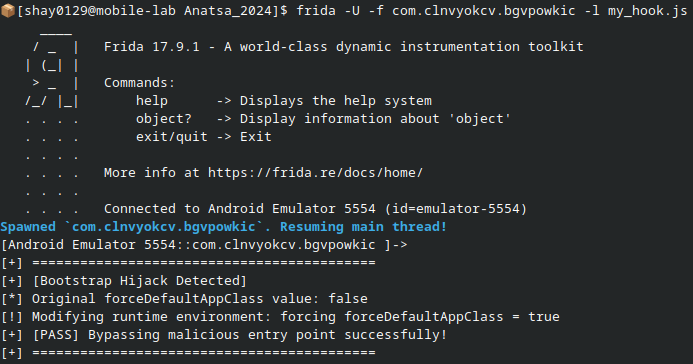Click the blue 'Spawned' status message
The height and width of the screenshot is (364, 693).
click(x=224, y=227)
